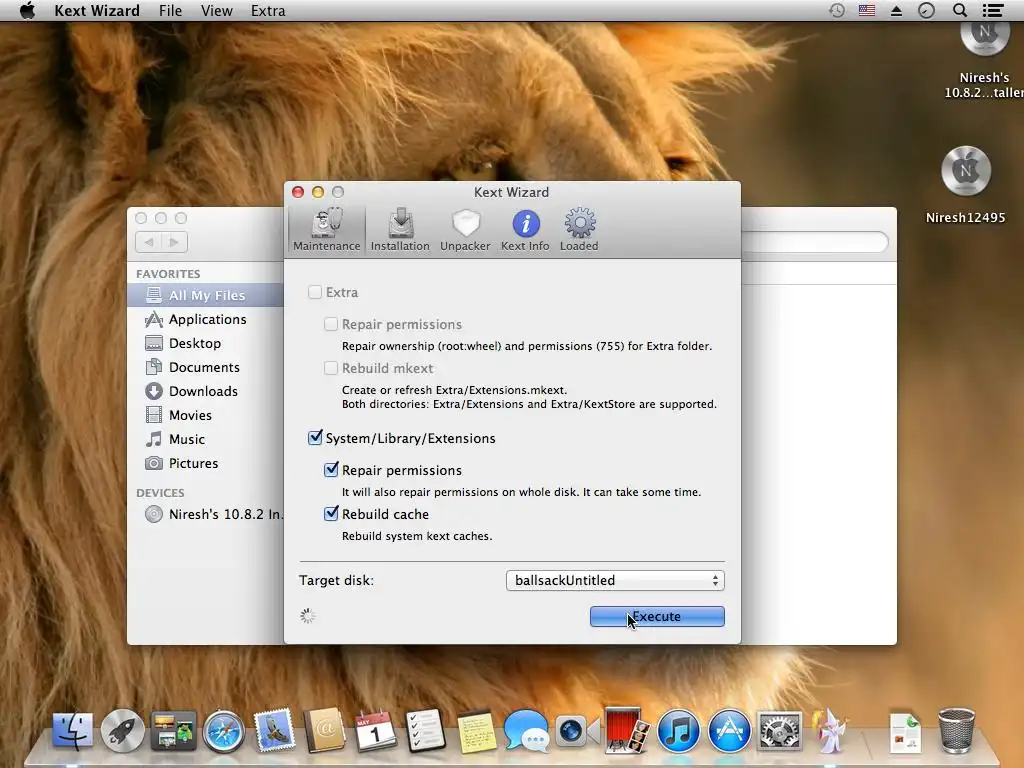Select the Kext Info tab
This screenshot has width=1024, height=768.
tap(525, 229)
